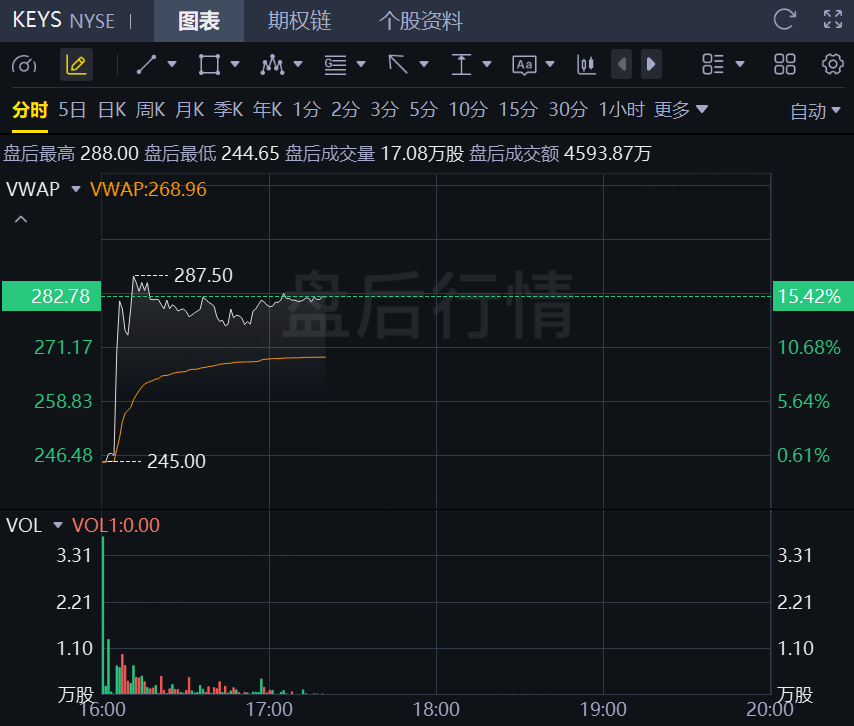Expand Fibonacci tool dropdown arrow

point(361,64)
